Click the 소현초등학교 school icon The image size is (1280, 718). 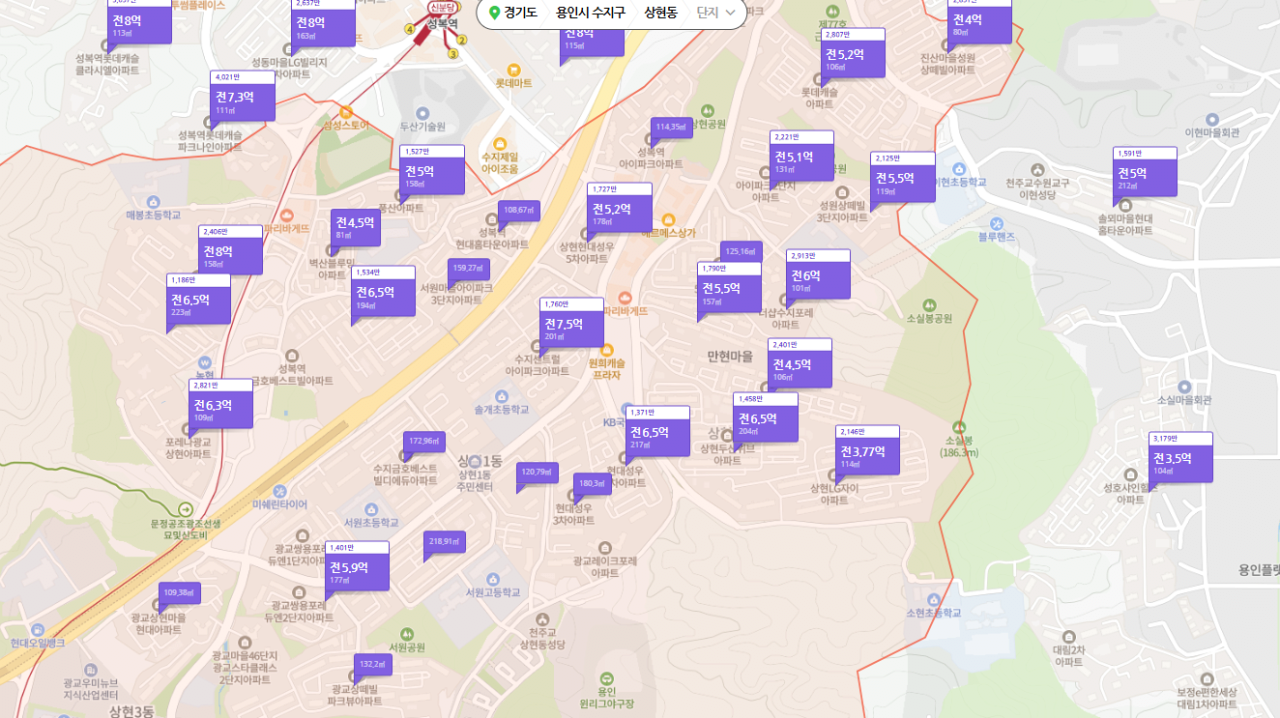932,599
